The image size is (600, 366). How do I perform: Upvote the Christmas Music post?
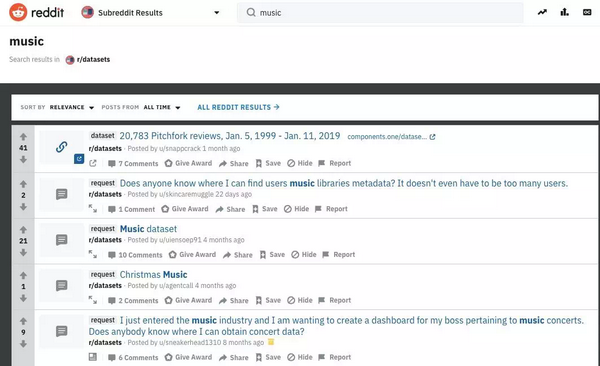point(23,275)
